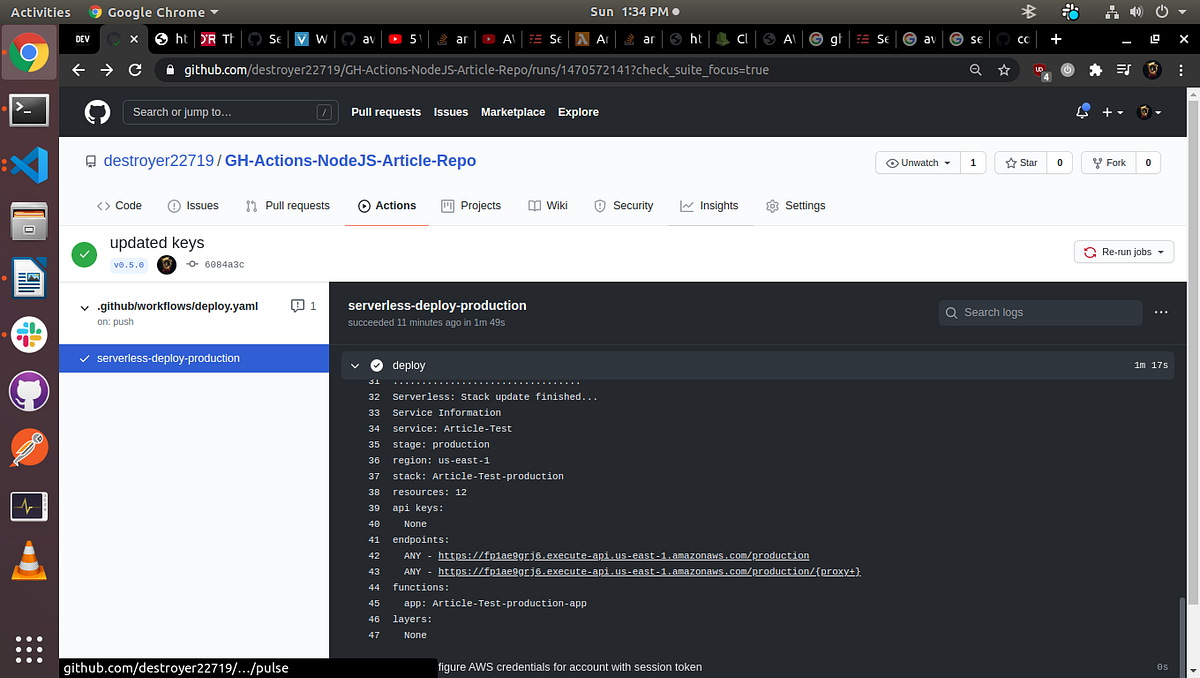
Task: Open the notifications bell
Action: 1081,112
